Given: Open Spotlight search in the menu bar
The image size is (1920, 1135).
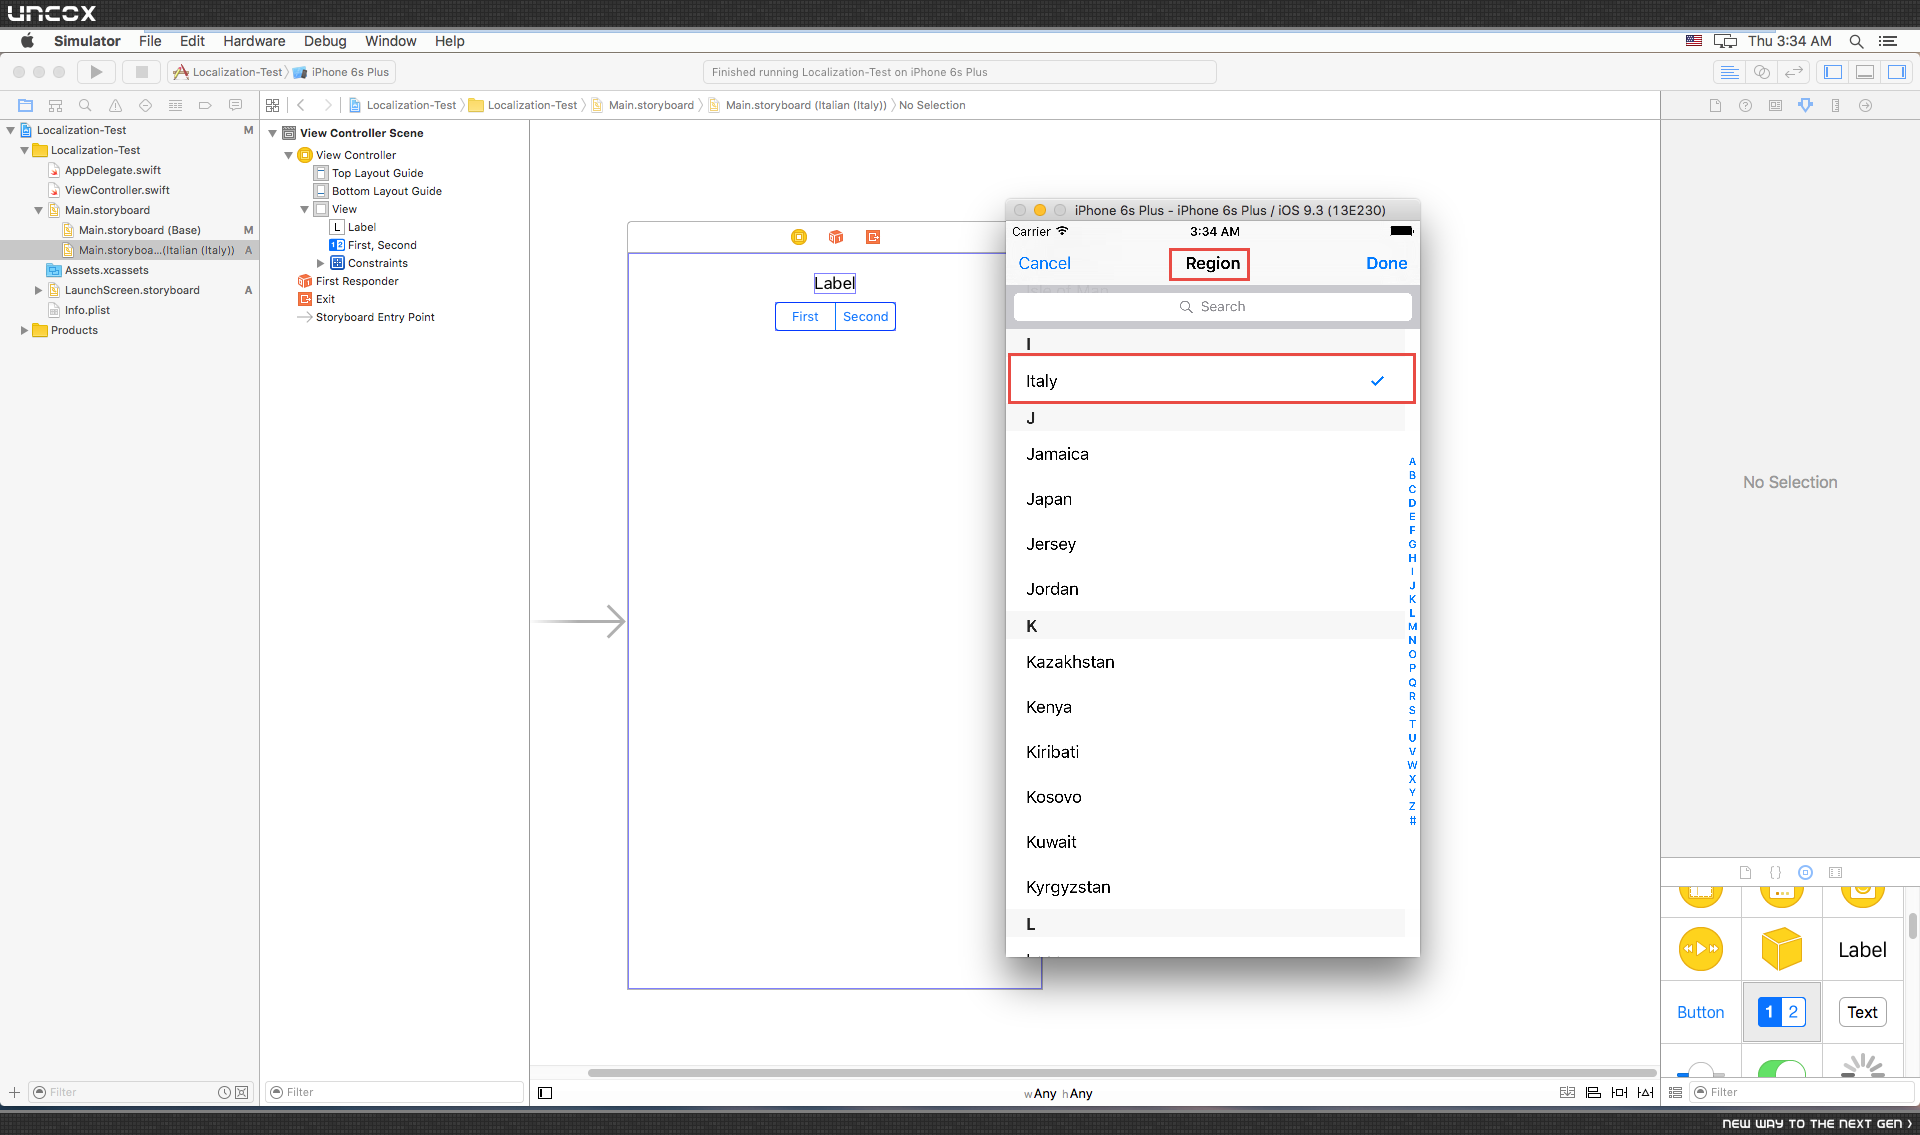Looking at the screenshot, I should [x=1856, y=41].
